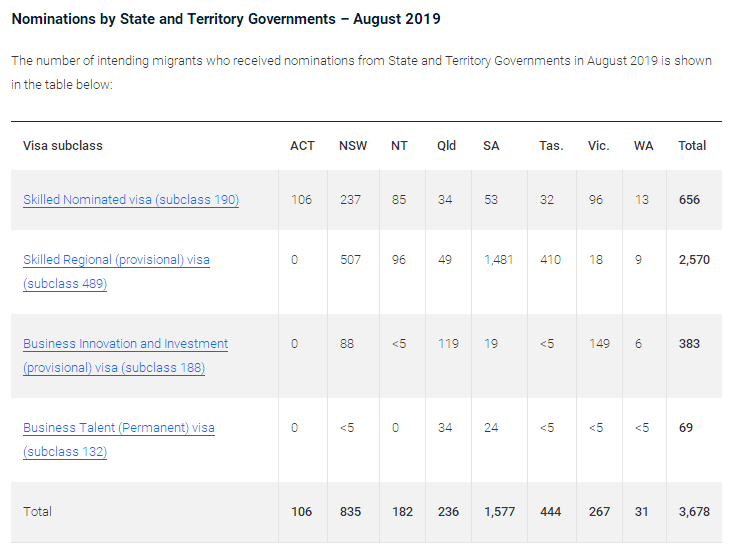This screenshot has width=734, height=550.
Task: Select the ACT column header
Action: [x=302, y=146]
